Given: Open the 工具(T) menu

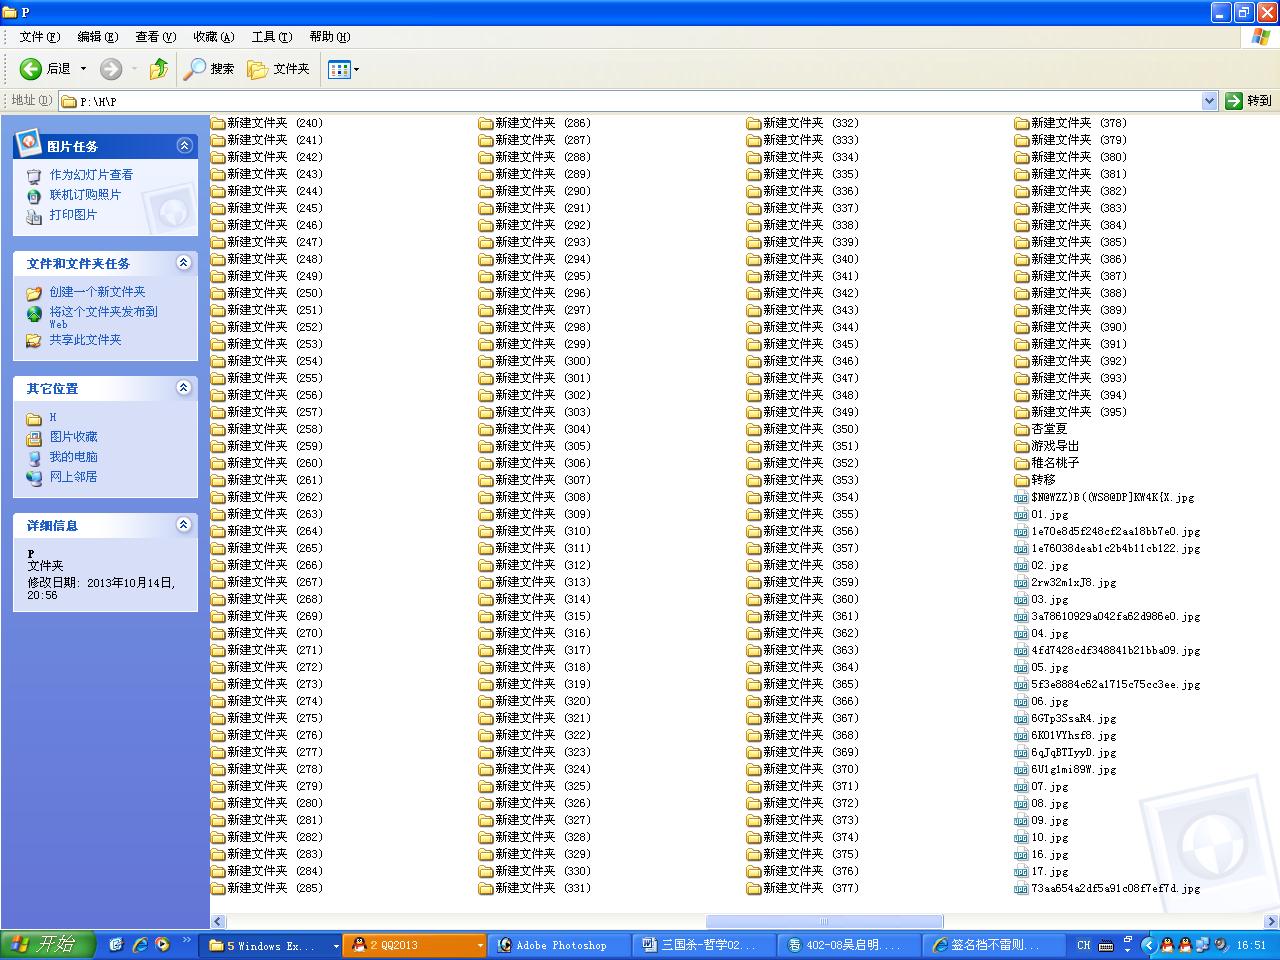Looking at the screenshot, I should (x=271, y=37).
